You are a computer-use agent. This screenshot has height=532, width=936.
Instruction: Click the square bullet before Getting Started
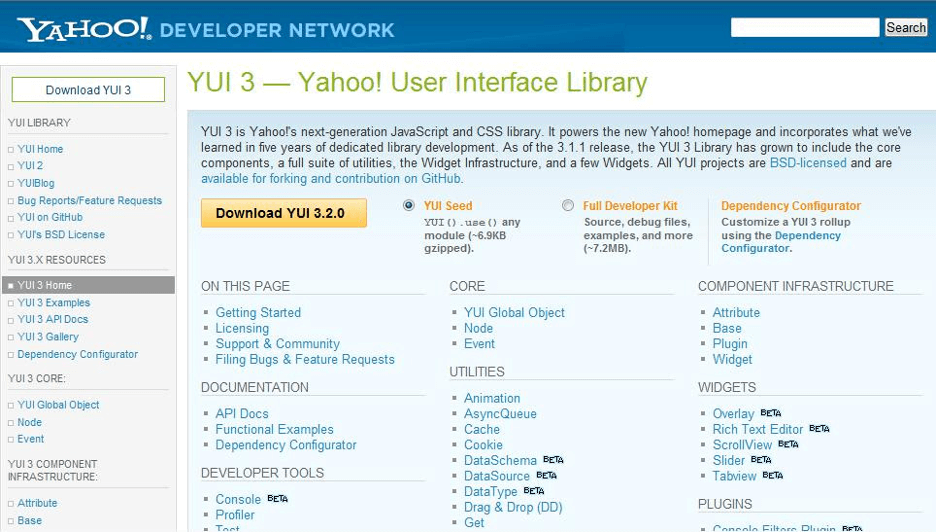click(x=206, y=312)
